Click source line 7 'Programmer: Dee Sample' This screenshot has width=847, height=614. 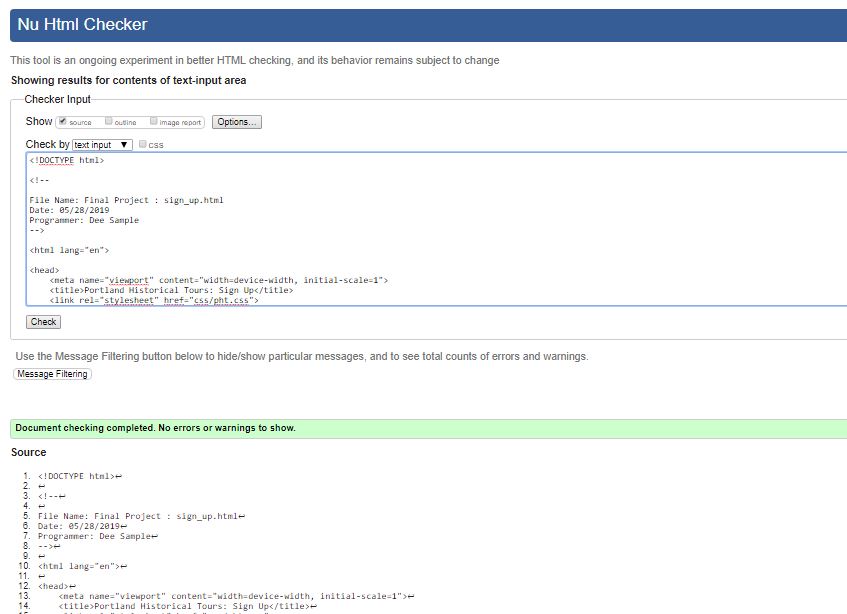[98, 536]
